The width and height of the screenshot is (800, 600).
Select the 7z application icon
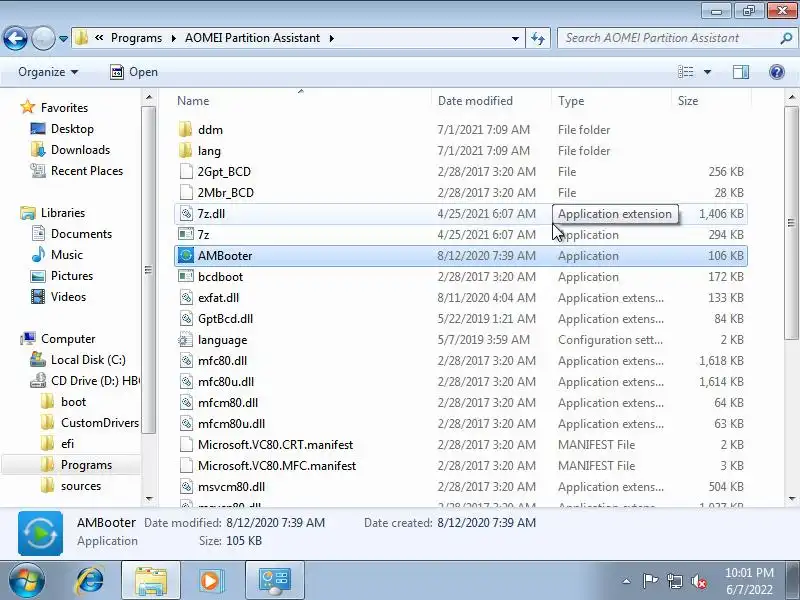(186, 234)
